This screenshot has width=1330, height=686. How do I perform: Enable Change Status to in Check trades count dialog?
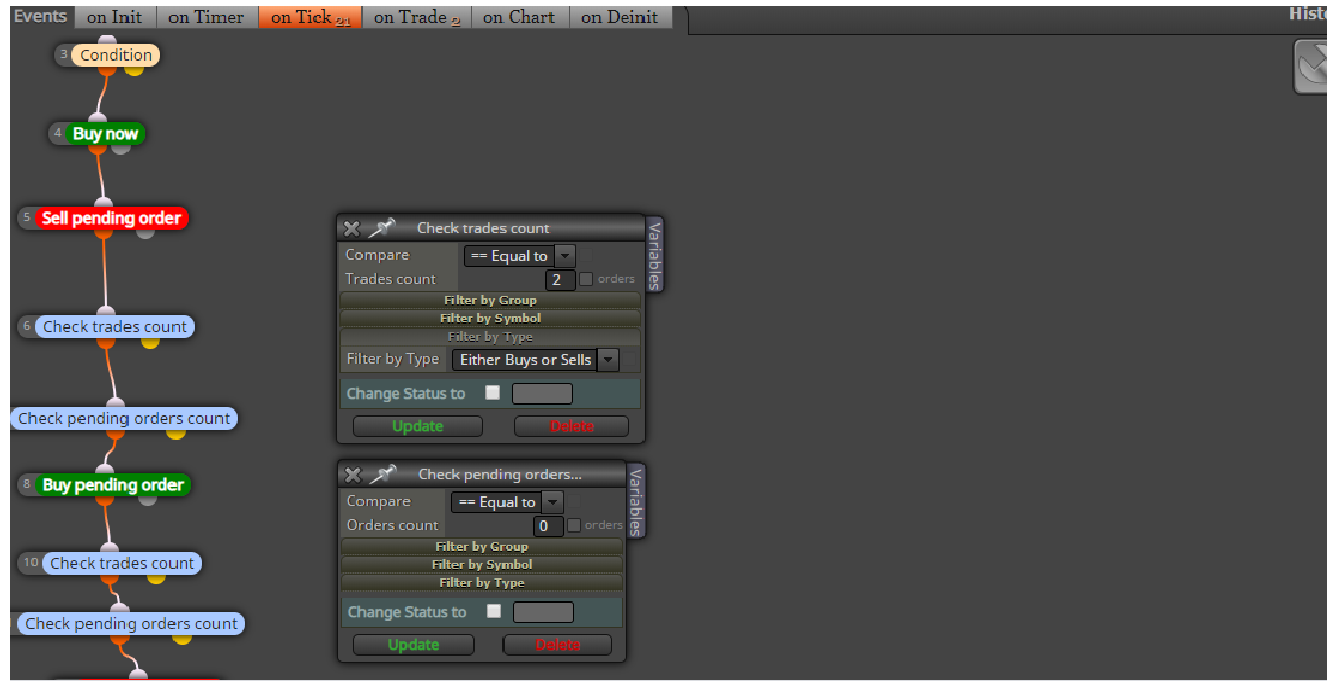pyautogui.click(x=492, y=393)
